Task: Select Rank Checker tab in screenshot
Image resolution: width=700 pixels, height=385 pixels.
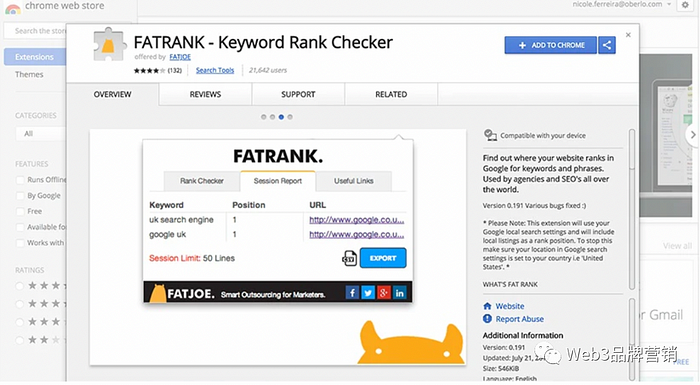Action: pyautogui.click(x=202, y=181)
